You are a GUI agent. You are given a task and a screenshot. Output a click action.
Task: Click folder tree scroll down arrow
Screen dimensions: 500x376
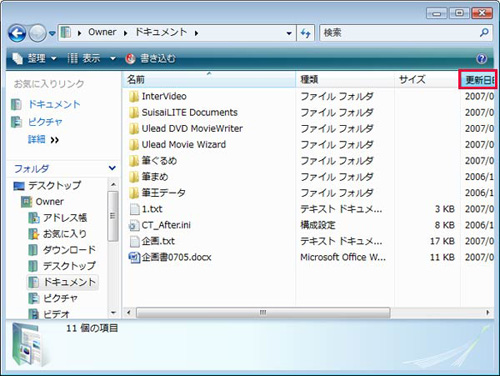[x=113, y=313]
